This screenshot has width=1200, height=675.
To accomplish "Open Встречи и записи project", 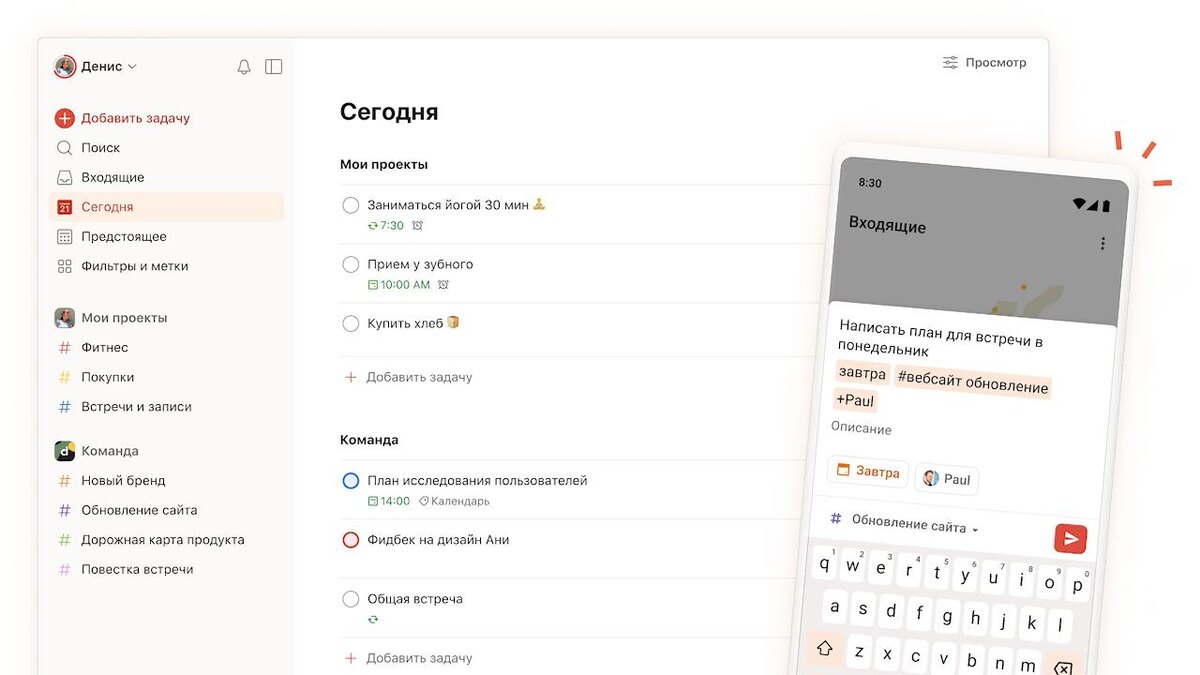I will tap(136, 407).
